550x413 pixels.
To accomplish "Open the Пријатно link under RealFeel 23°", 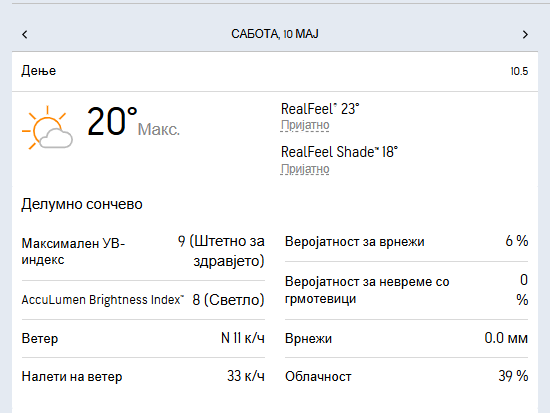I will point(305,125).
